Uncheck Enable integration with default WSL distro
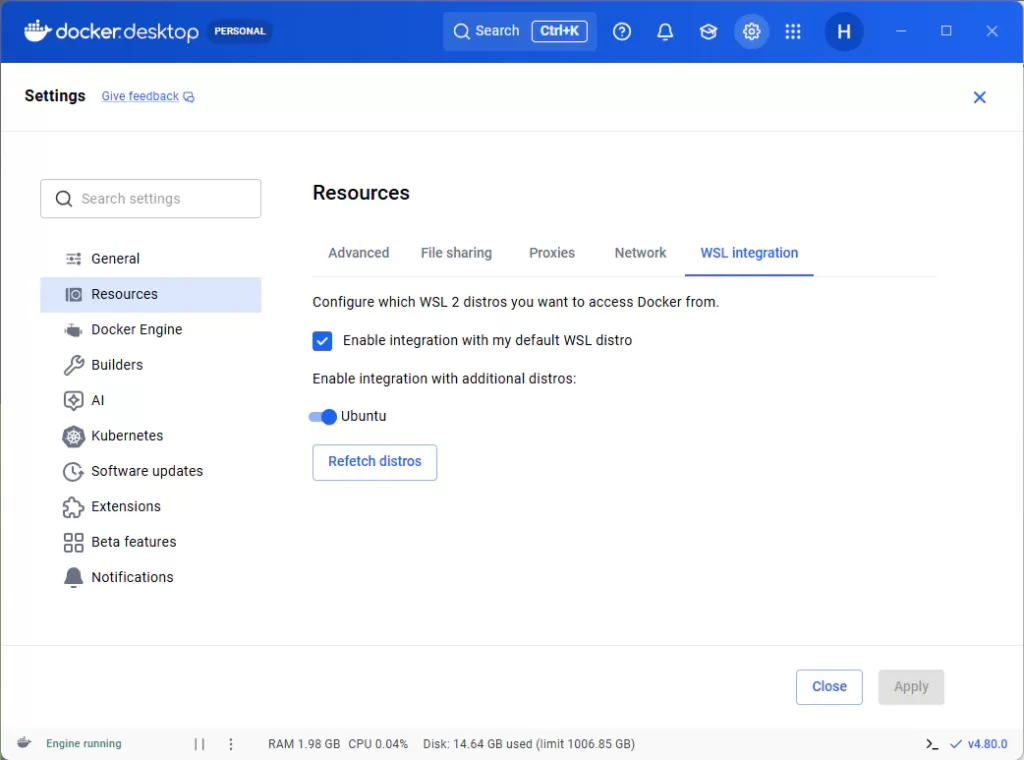The width and height of the screenshot is (1024, 760). pyautogui.click(x=322, y=341)
